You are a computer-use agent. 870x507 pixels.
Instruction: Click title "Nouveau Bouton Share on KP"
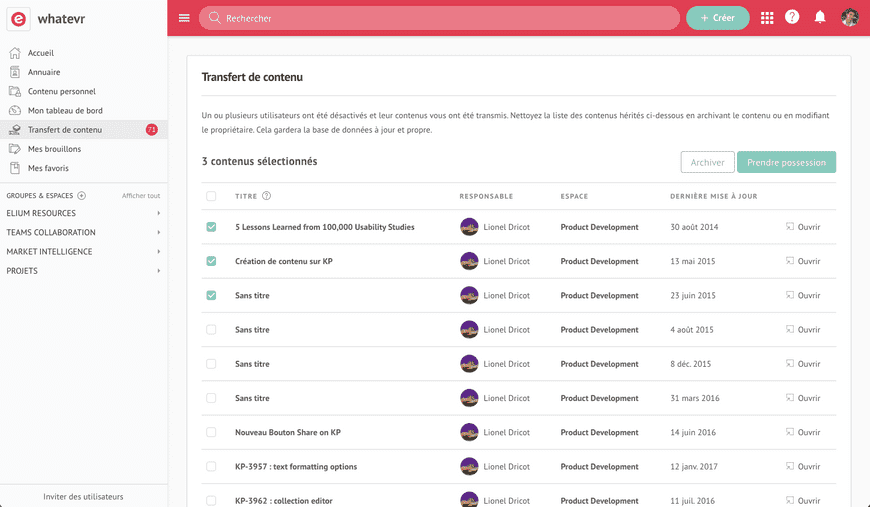287,432
